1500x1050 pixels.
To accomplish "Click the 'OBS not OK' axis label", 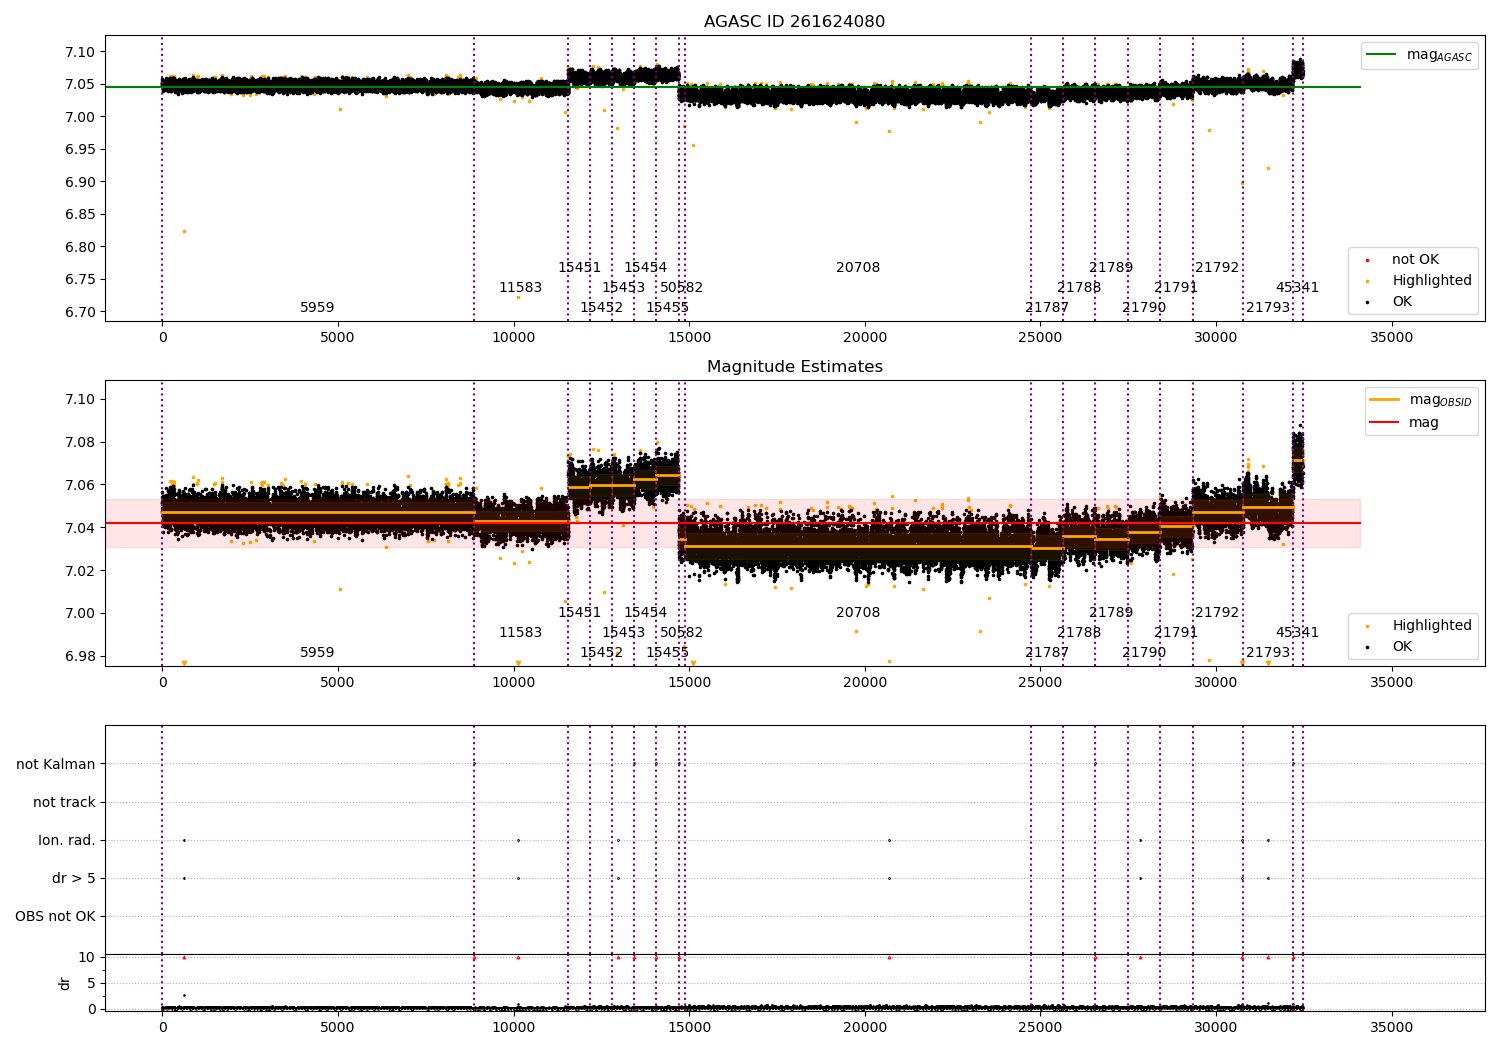I will pyautogui.click(x=56, y=917).
